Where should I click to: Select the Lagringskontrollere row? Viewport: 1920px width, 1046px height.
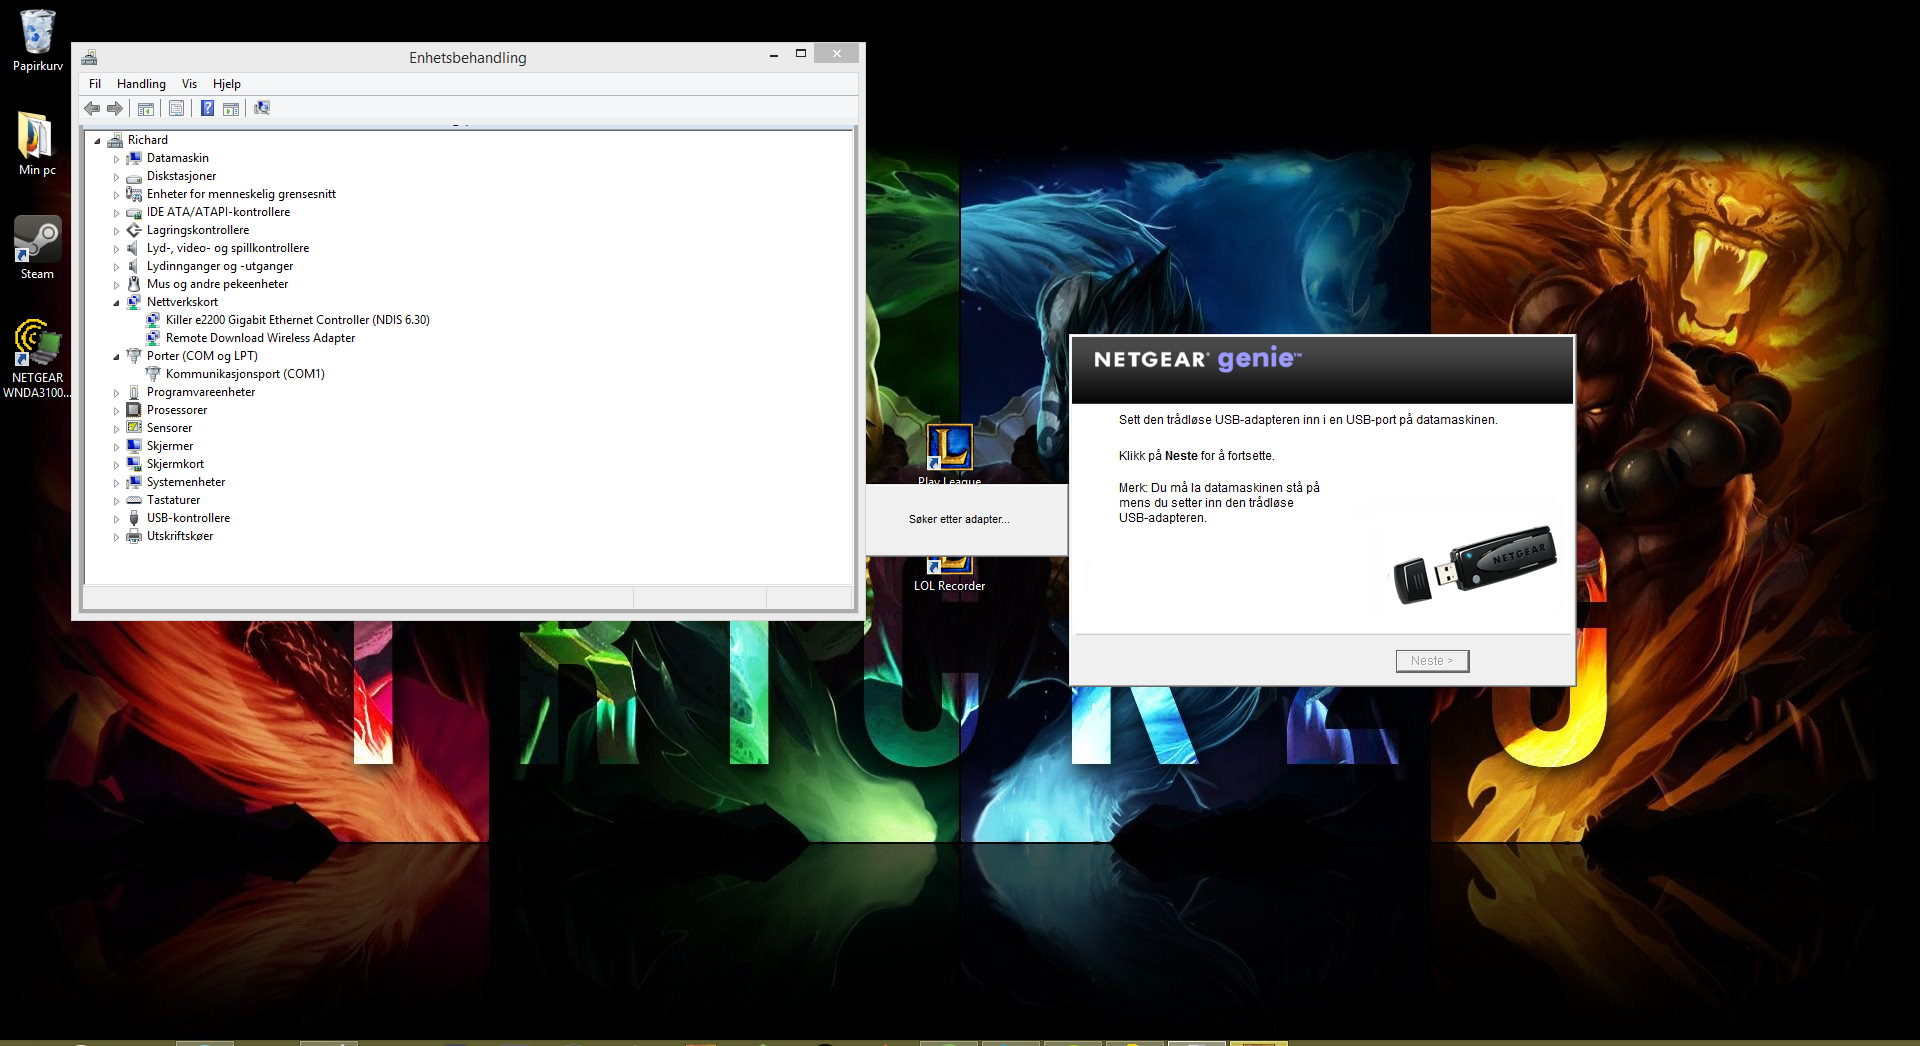click(198, 230)
